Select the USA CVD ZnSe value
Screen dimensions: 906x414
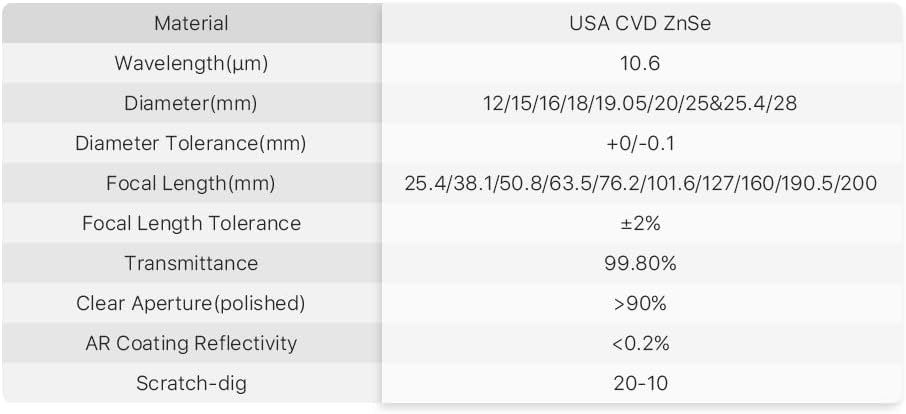pyautogui.click(x=641, y=23)
